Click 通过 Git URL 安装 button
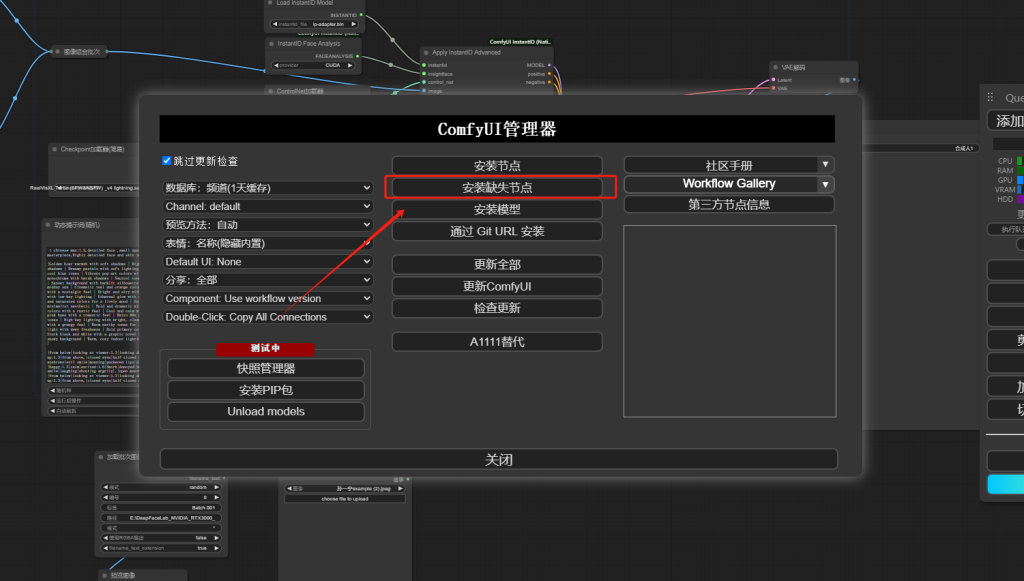The image size is (1024, 581). point(497,231)
